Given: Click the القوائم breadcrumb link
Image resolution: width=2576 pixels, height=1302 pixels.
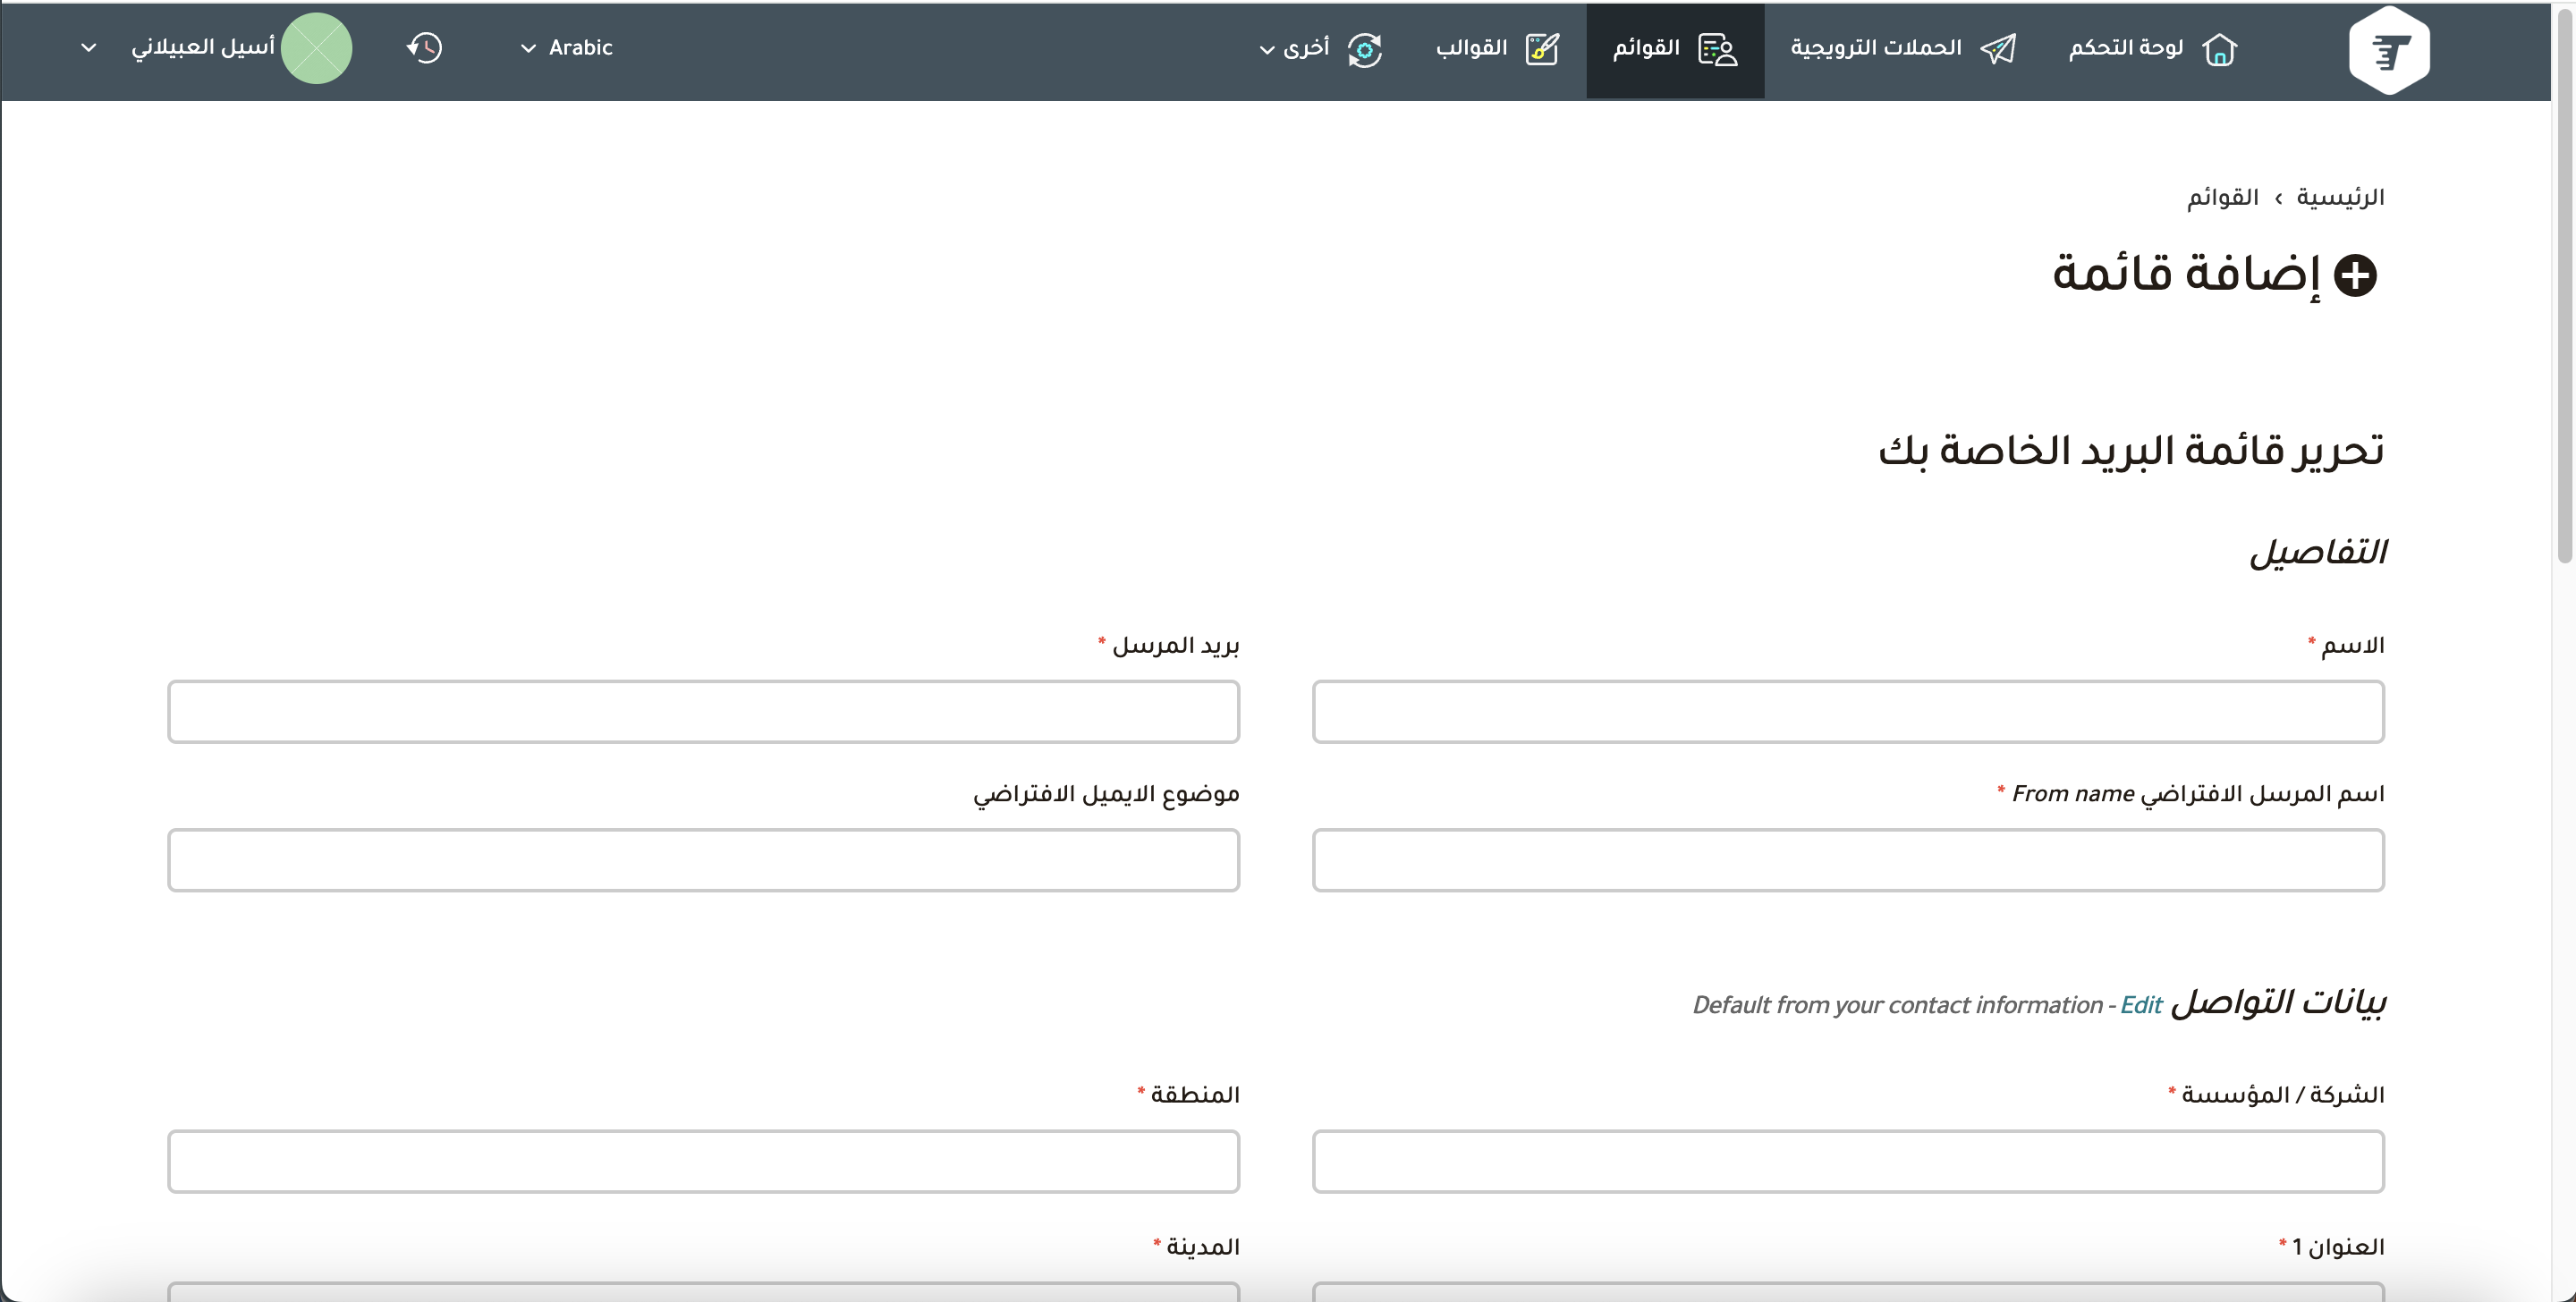Looking at the screenshot, I should 2222,197.
